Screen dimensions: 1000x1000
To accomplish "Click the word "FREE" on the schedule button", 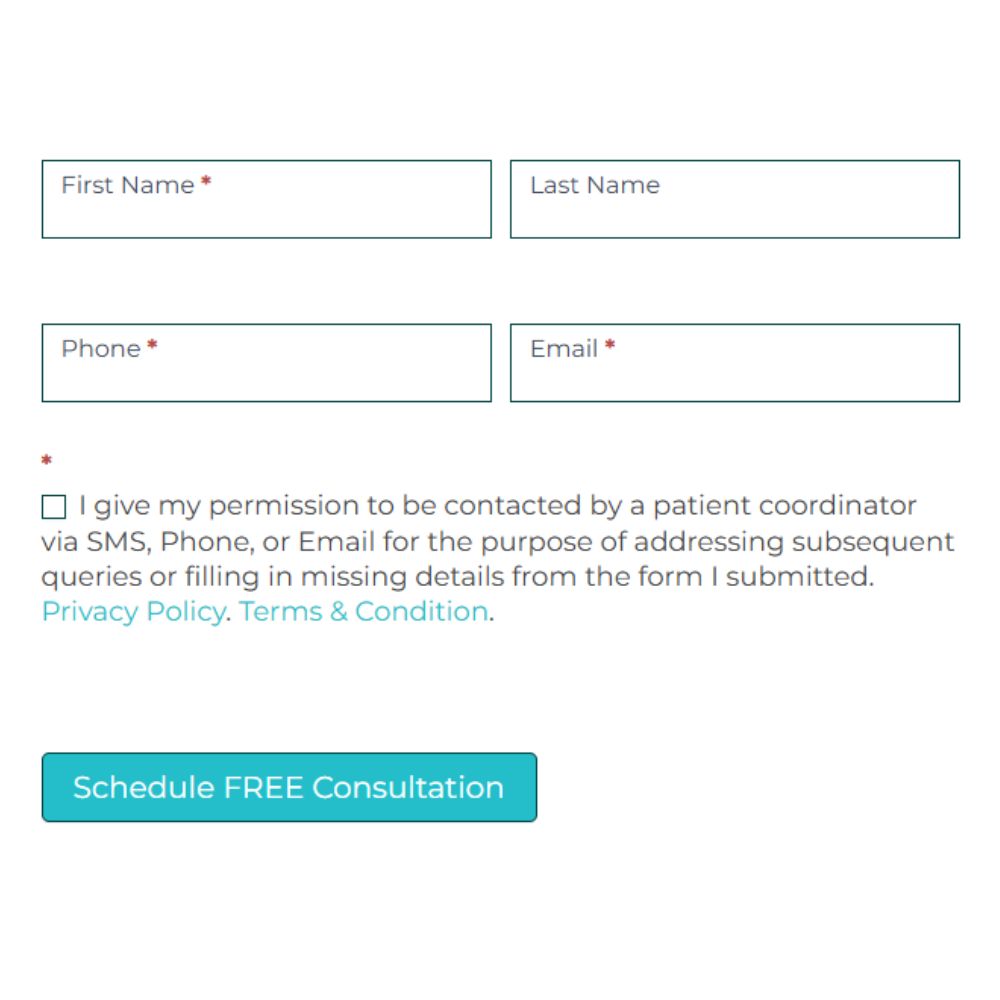I will coord(263,787).
